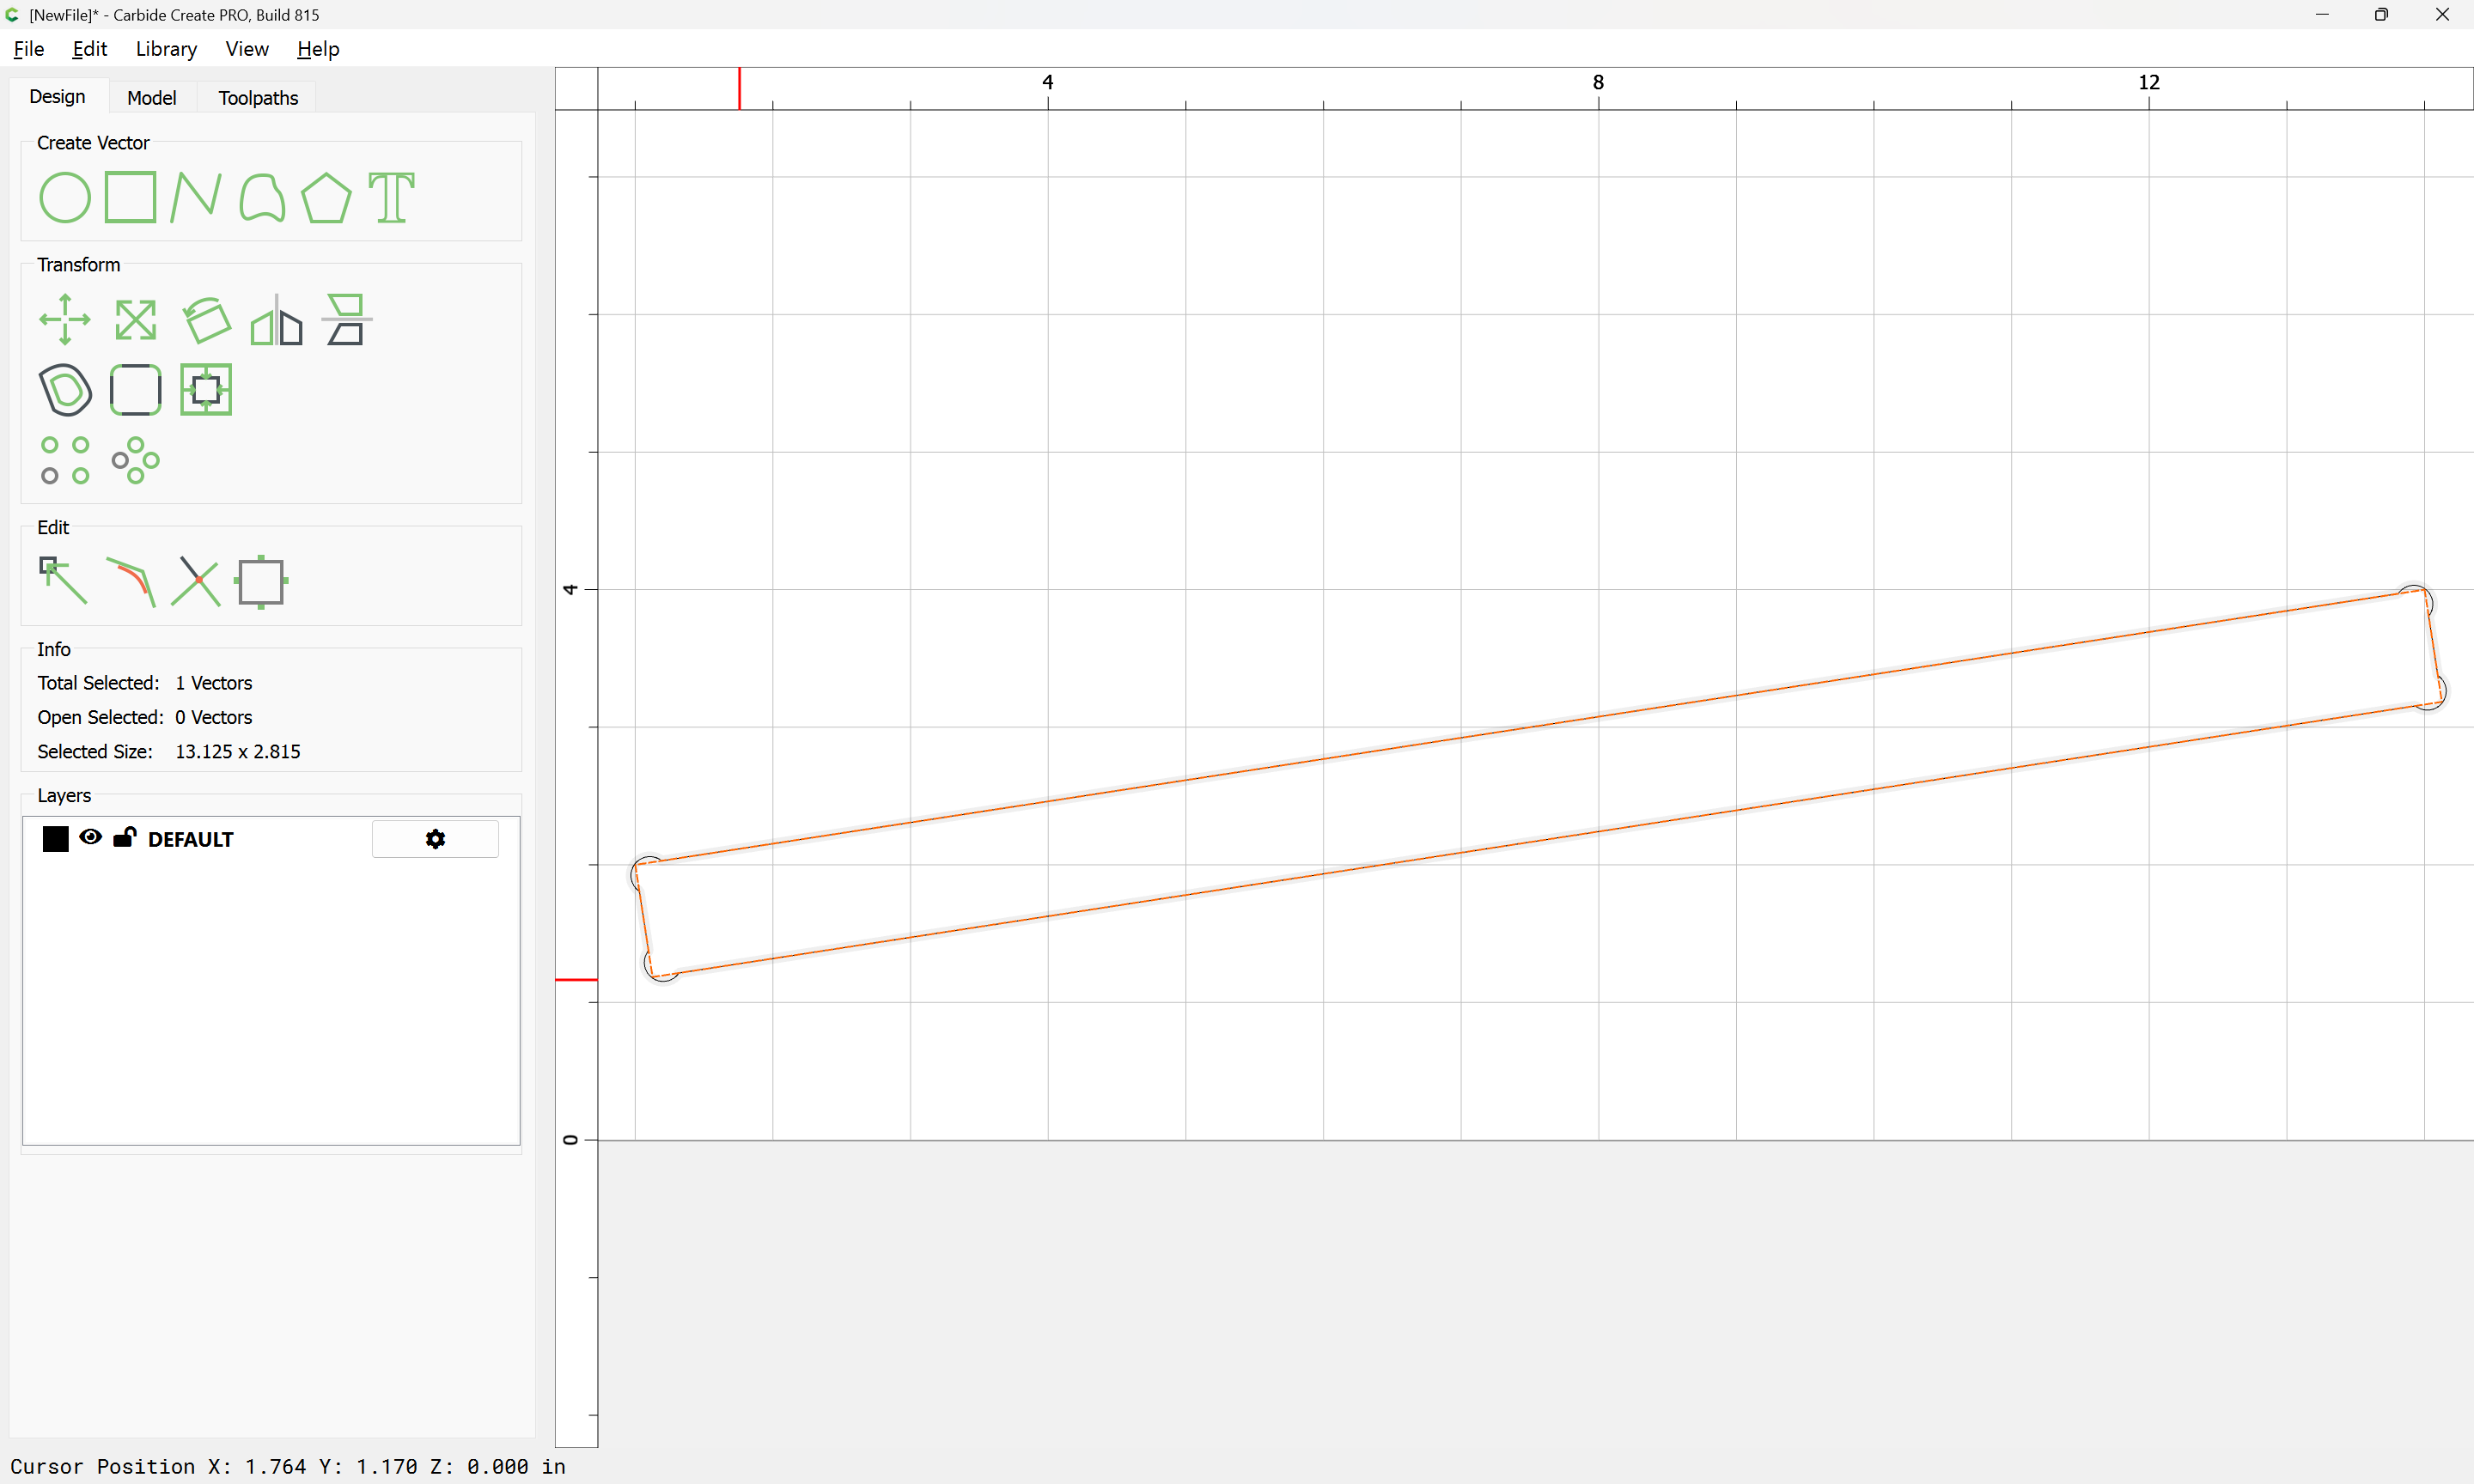Open the Library menu
The image size is (2474, 1484).
click(166, 49)
